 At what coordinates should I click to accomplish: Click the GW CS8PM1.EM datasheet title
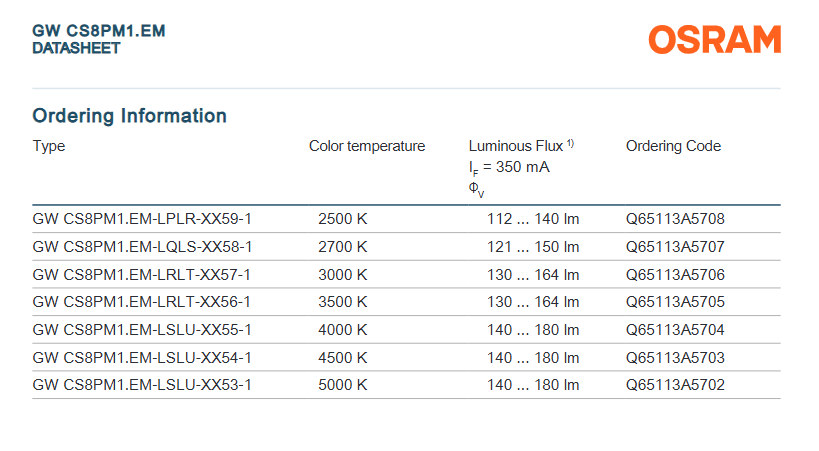pyautogui.click(x=99, y=31)
